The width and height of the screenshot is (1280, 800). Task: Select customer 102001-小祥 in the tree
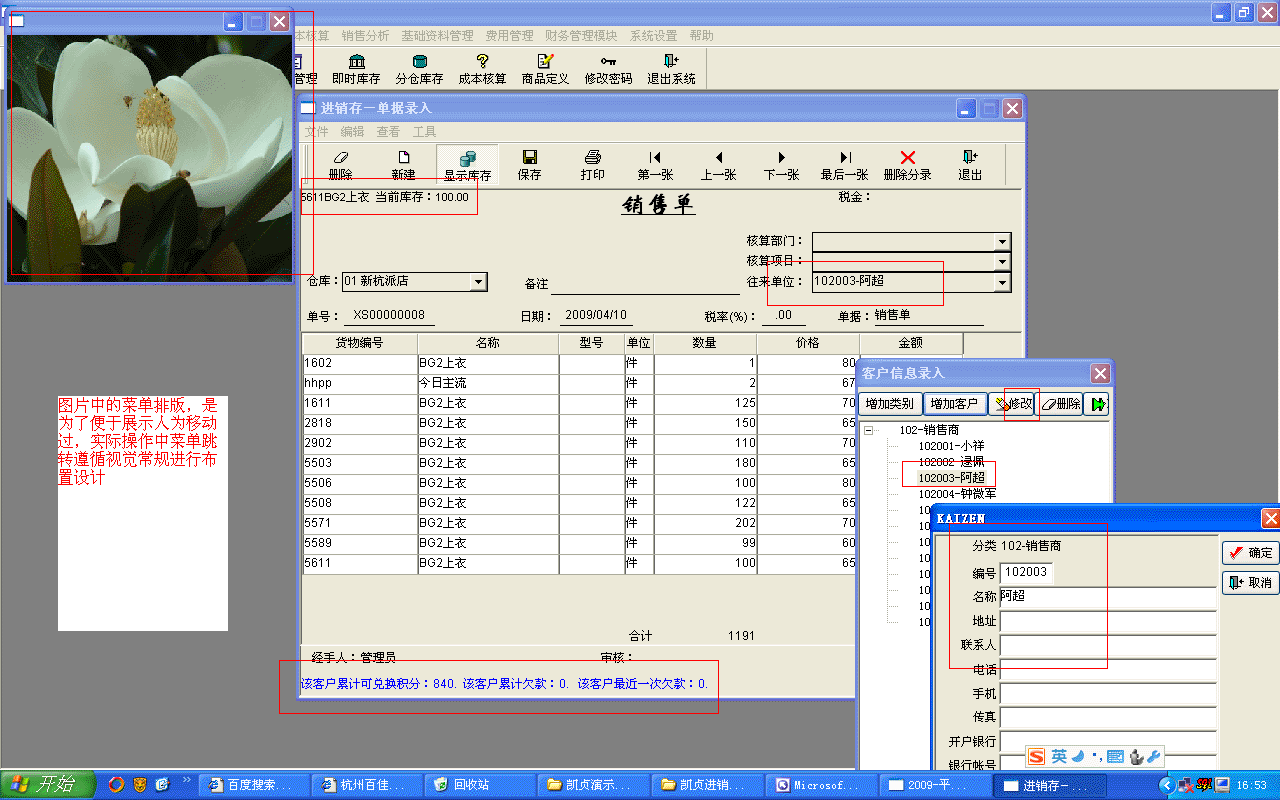click(x=951, y=446)
